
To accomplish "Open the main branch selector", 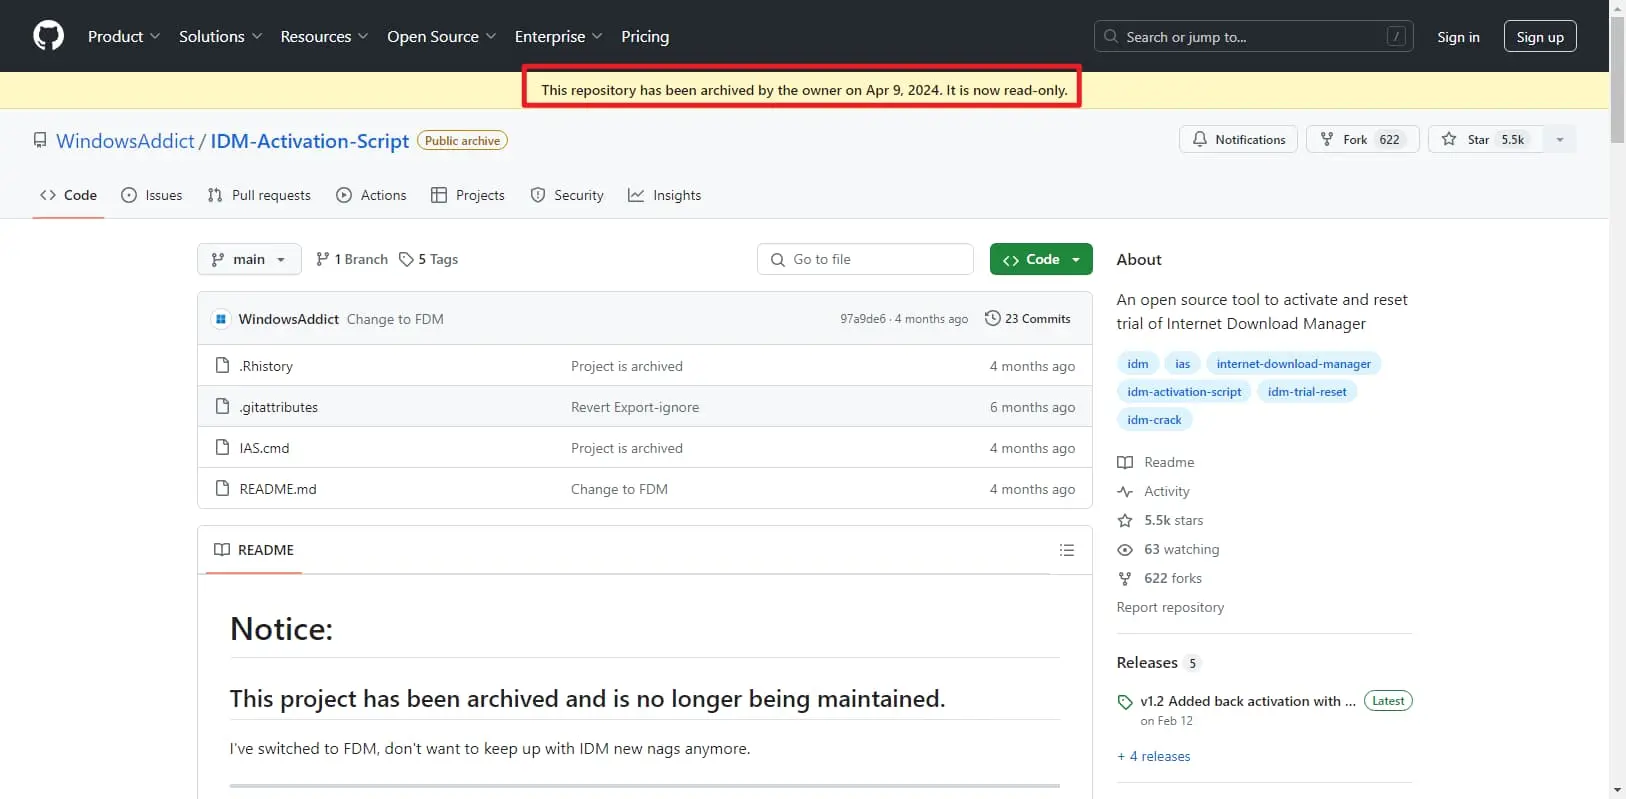I will 249,259.
